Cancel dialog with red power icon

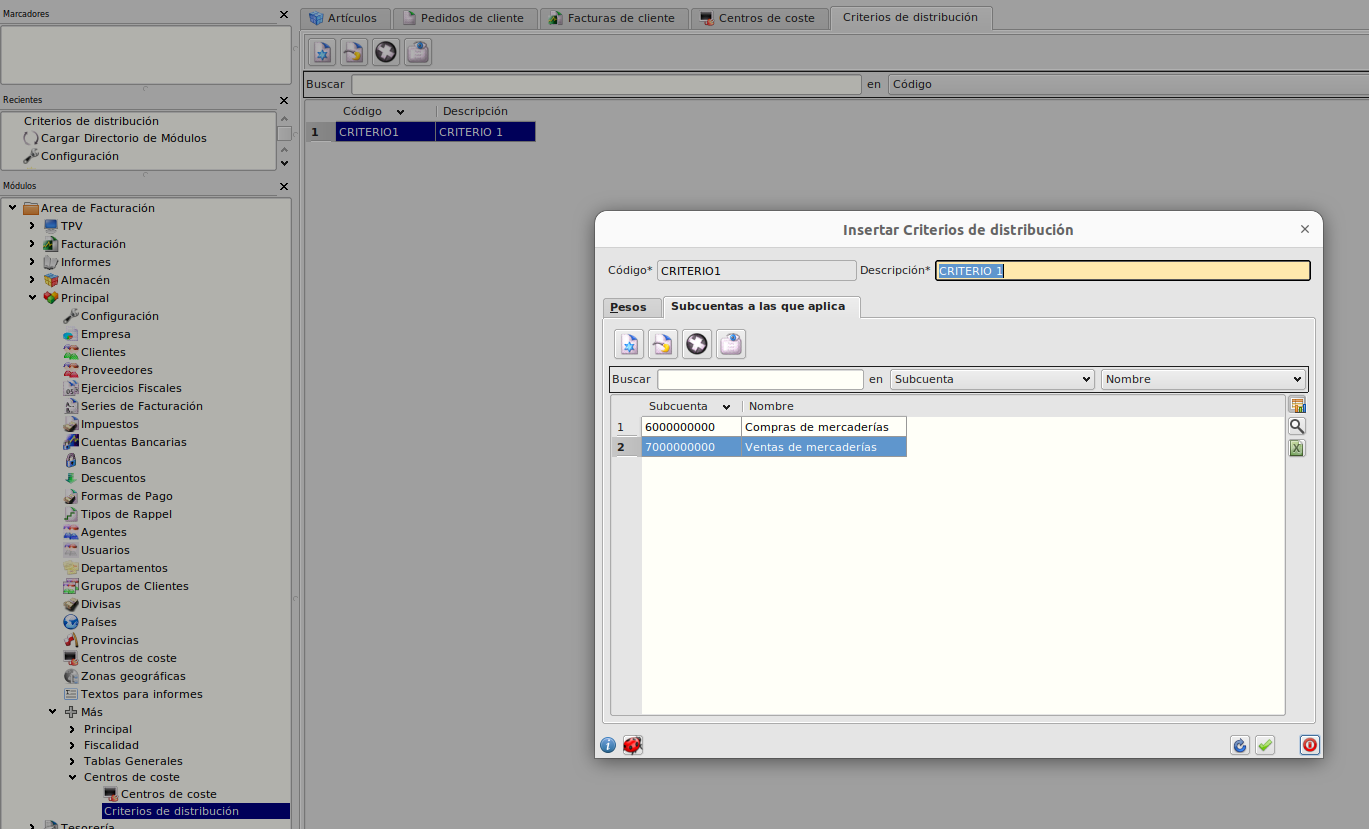[1310, 745]
